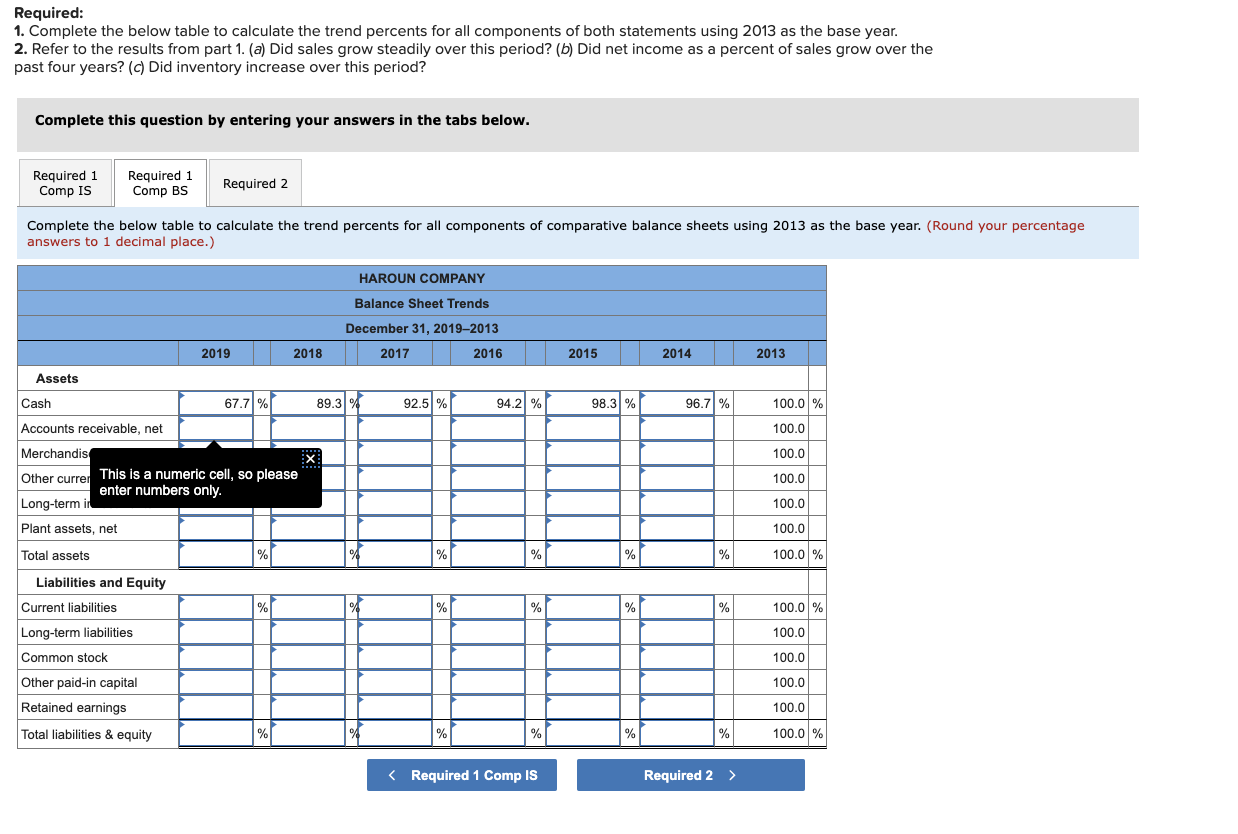The image size is (1238, 834).
Task: Click the Current liabilities 2014 input cell
Action: click(676, 607)
